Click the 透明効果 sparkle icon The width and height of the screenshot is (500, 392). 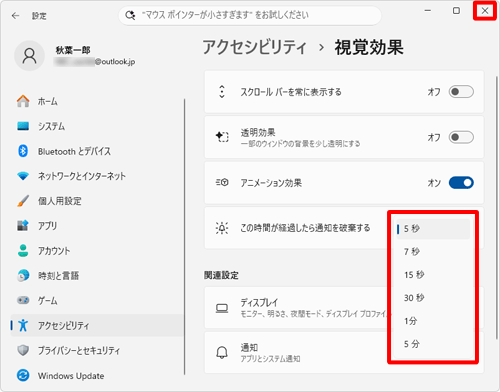click(222, 137)
